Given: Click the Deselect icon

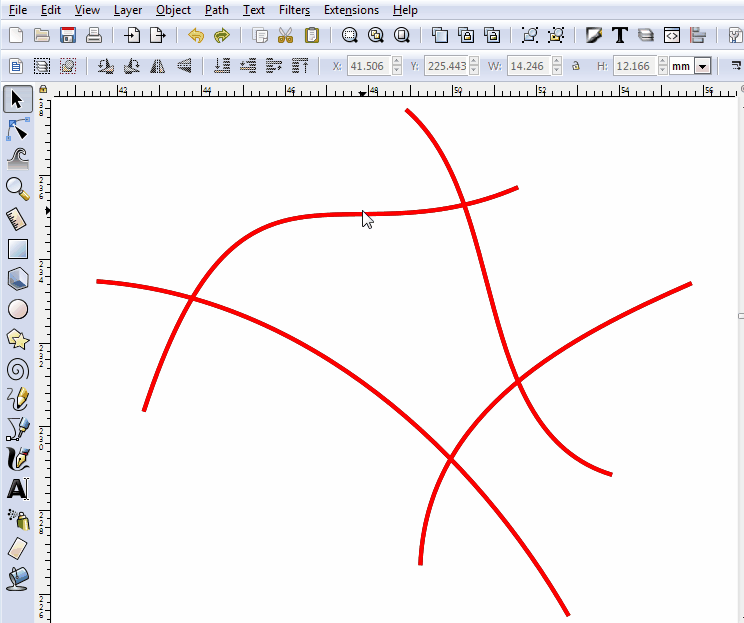Looking at the screenshot, I should click(x=68, y=66).
